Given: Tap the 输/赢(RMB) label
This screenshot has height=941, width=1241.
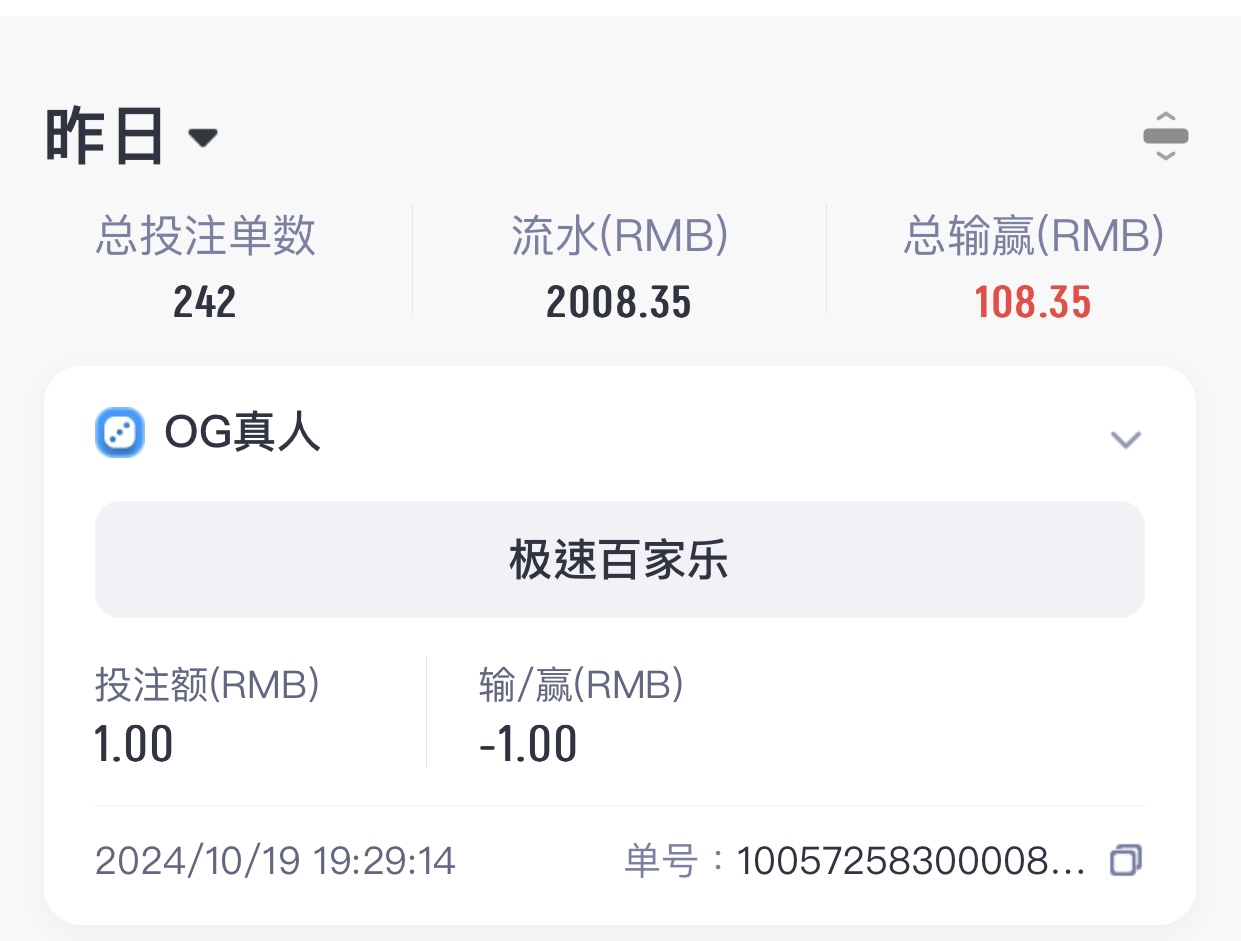Looking at the screenshot, I should click(x=580, y=685).
